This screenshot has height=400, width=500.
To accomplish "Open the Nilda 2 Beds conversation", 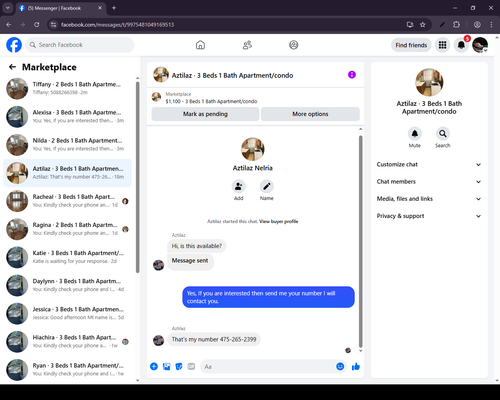I will [67, 145].
